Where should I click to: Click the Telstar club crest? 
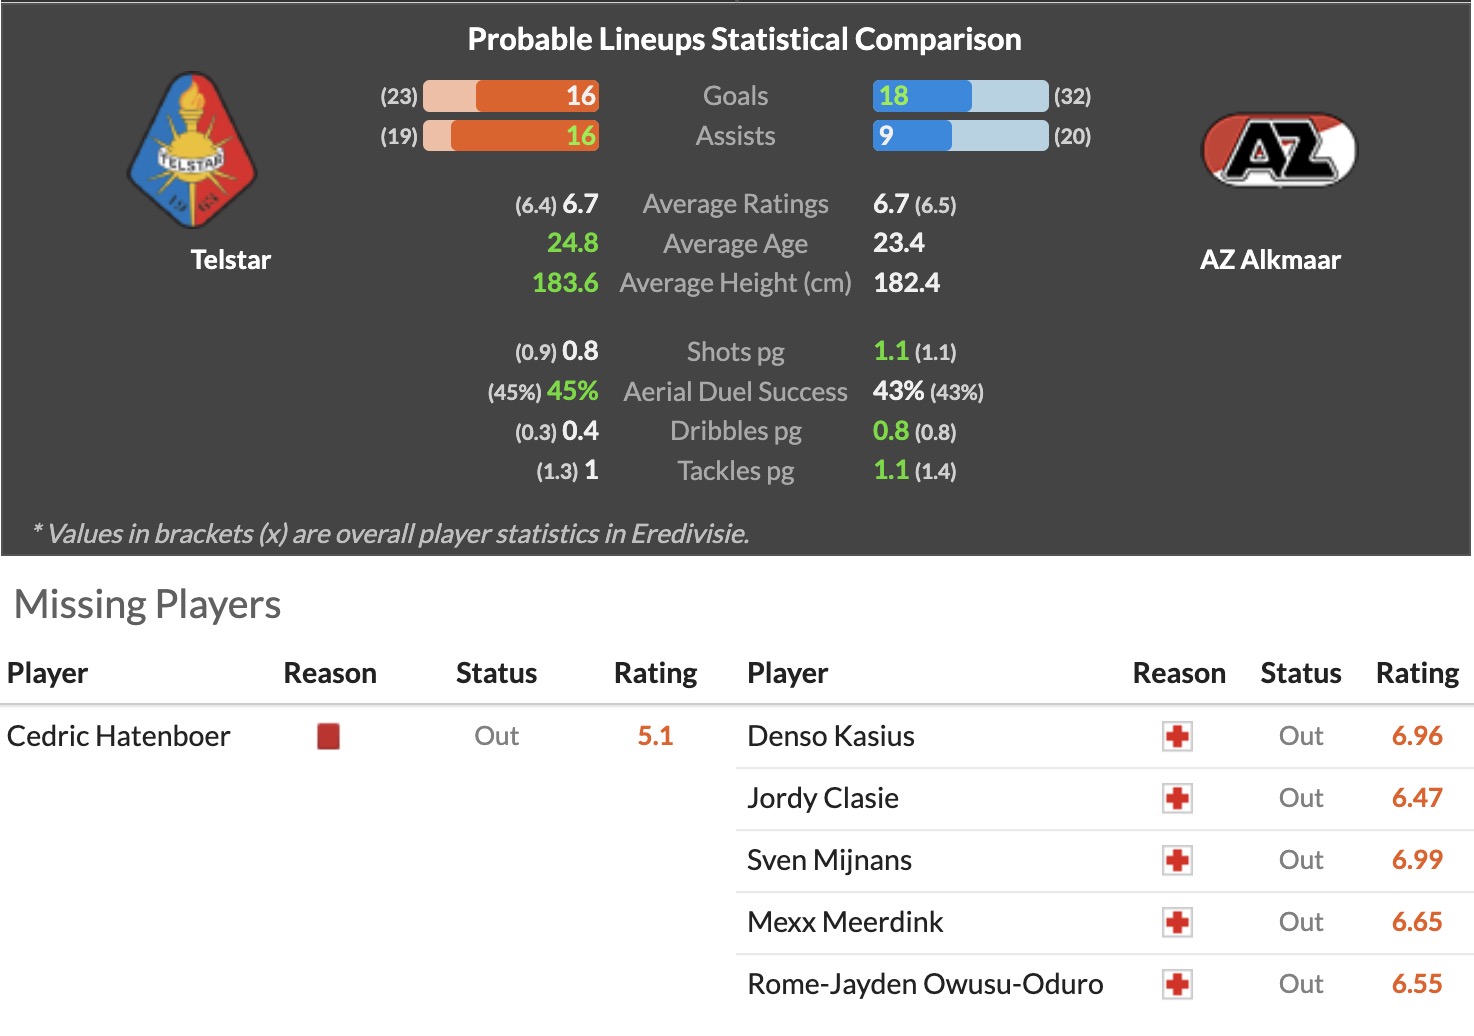tap(193, 150)
